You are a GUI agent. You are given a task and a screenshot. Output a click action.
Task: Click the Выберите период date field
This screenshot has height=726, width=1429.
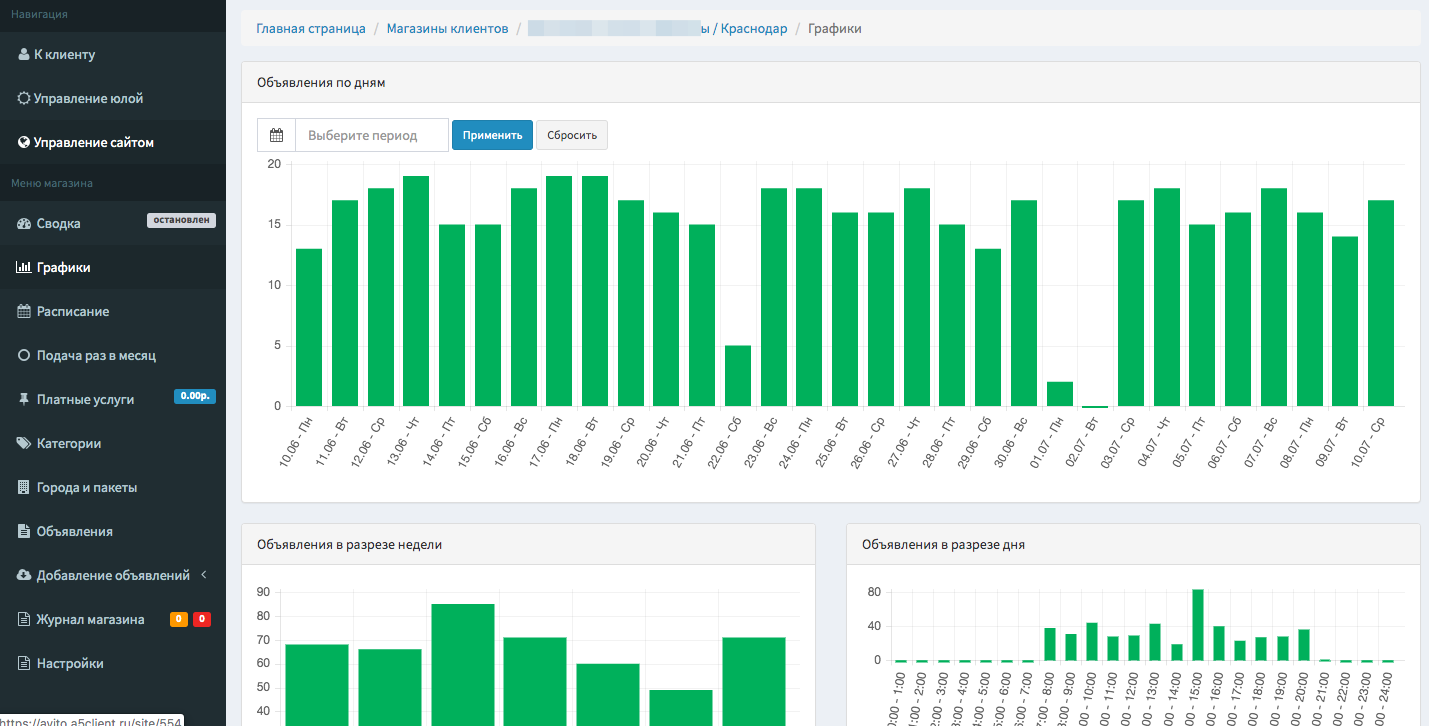point(372,135)
